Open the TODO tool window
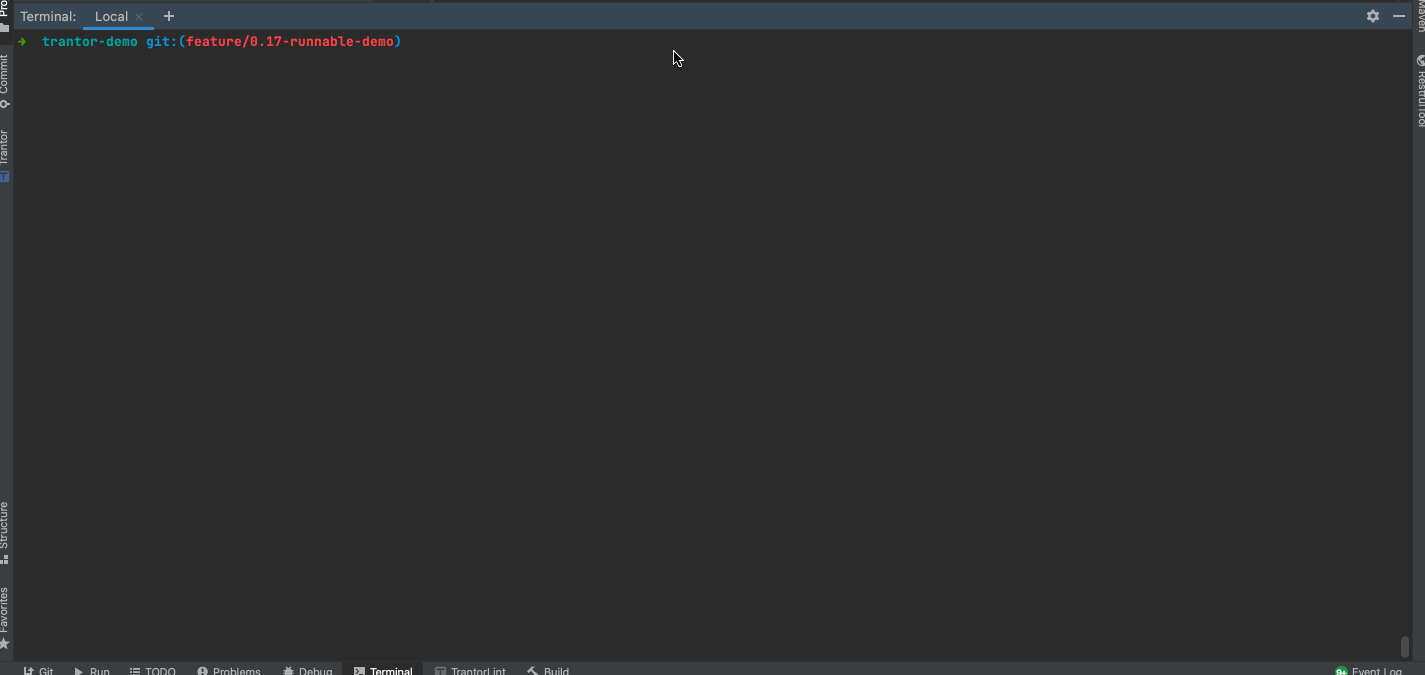This screenshot has height=675, width=1425. (x=153, y=671)
